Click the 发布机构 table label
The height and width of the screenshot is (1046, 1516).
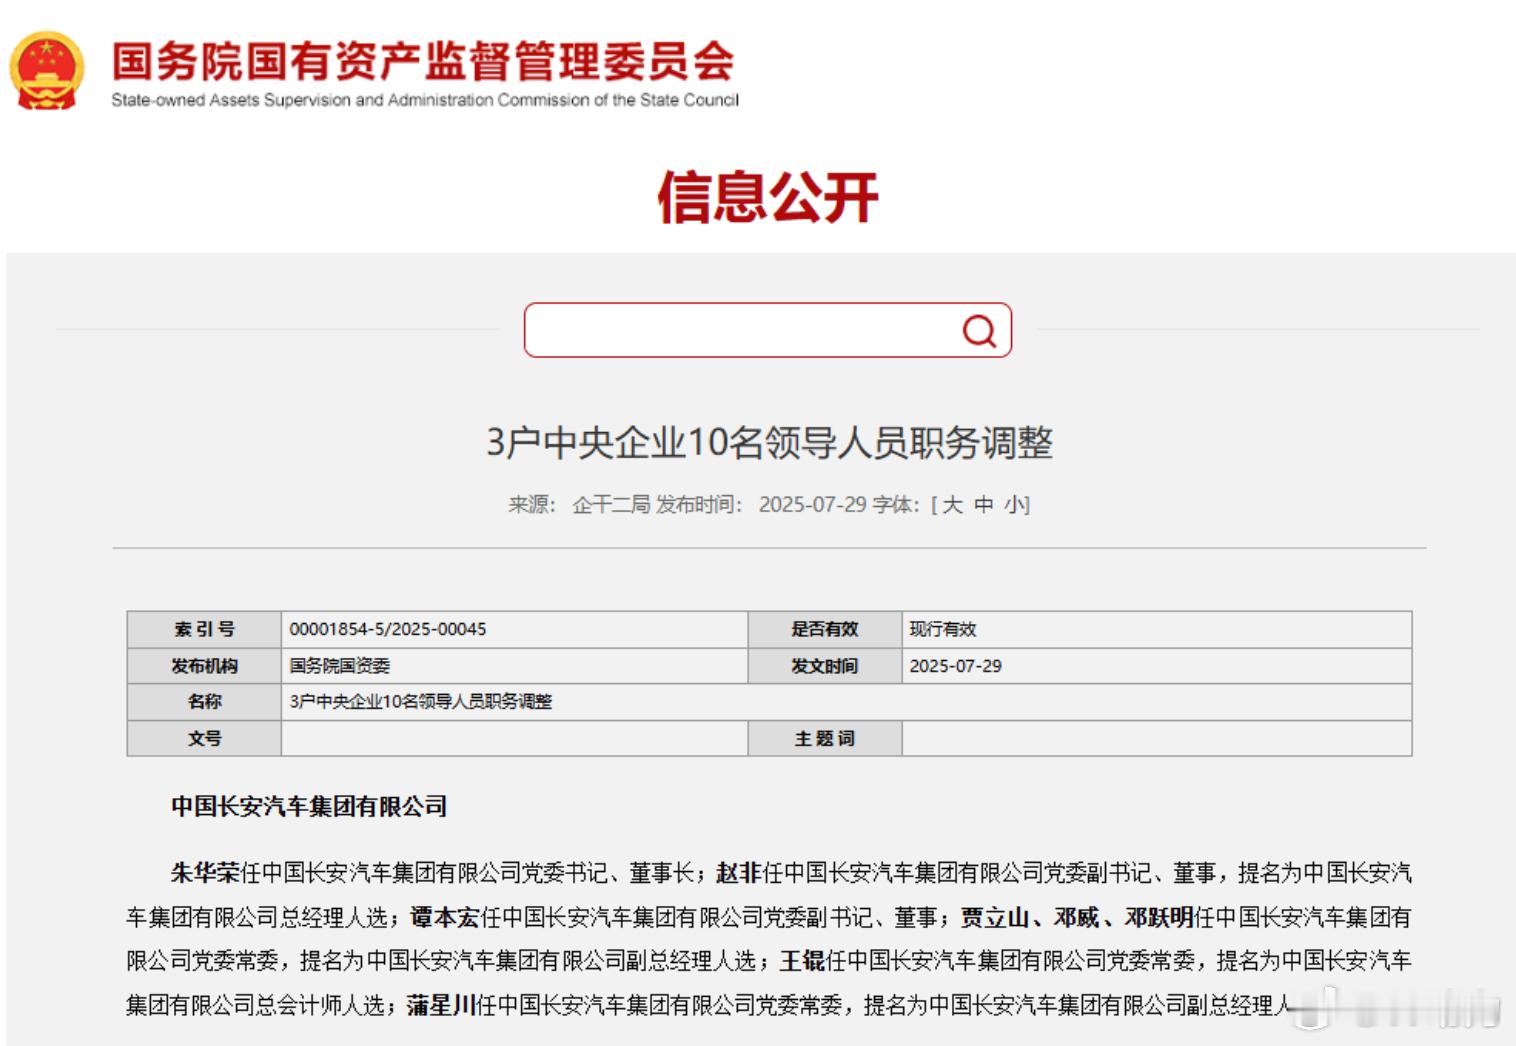click(204, 666)
